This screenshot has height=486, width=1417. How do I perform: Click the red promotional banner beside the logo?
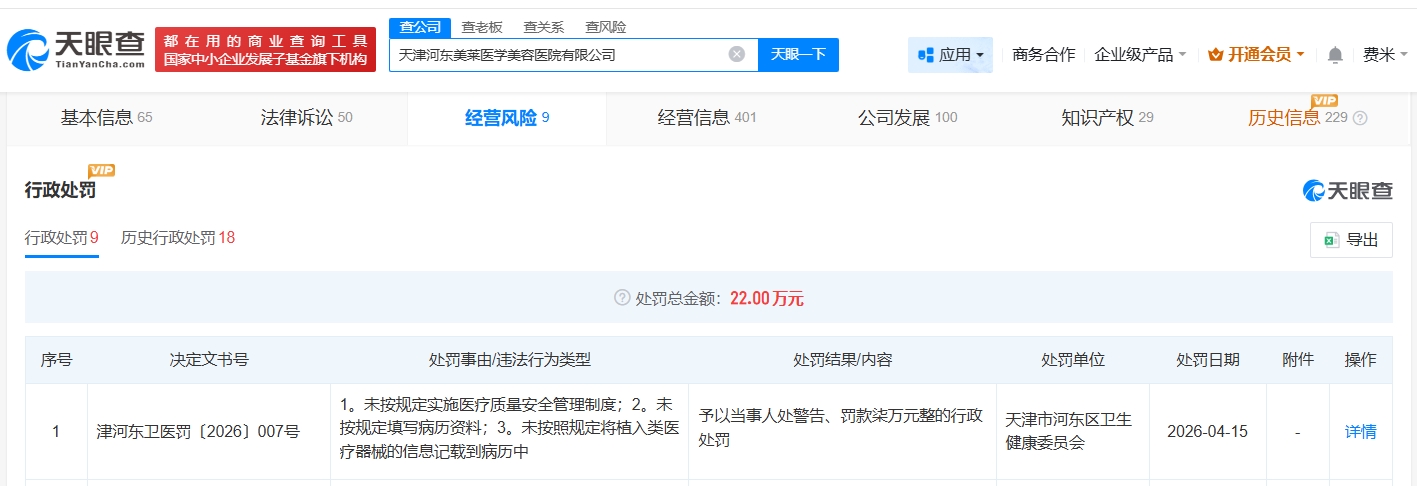coord(265,49)
